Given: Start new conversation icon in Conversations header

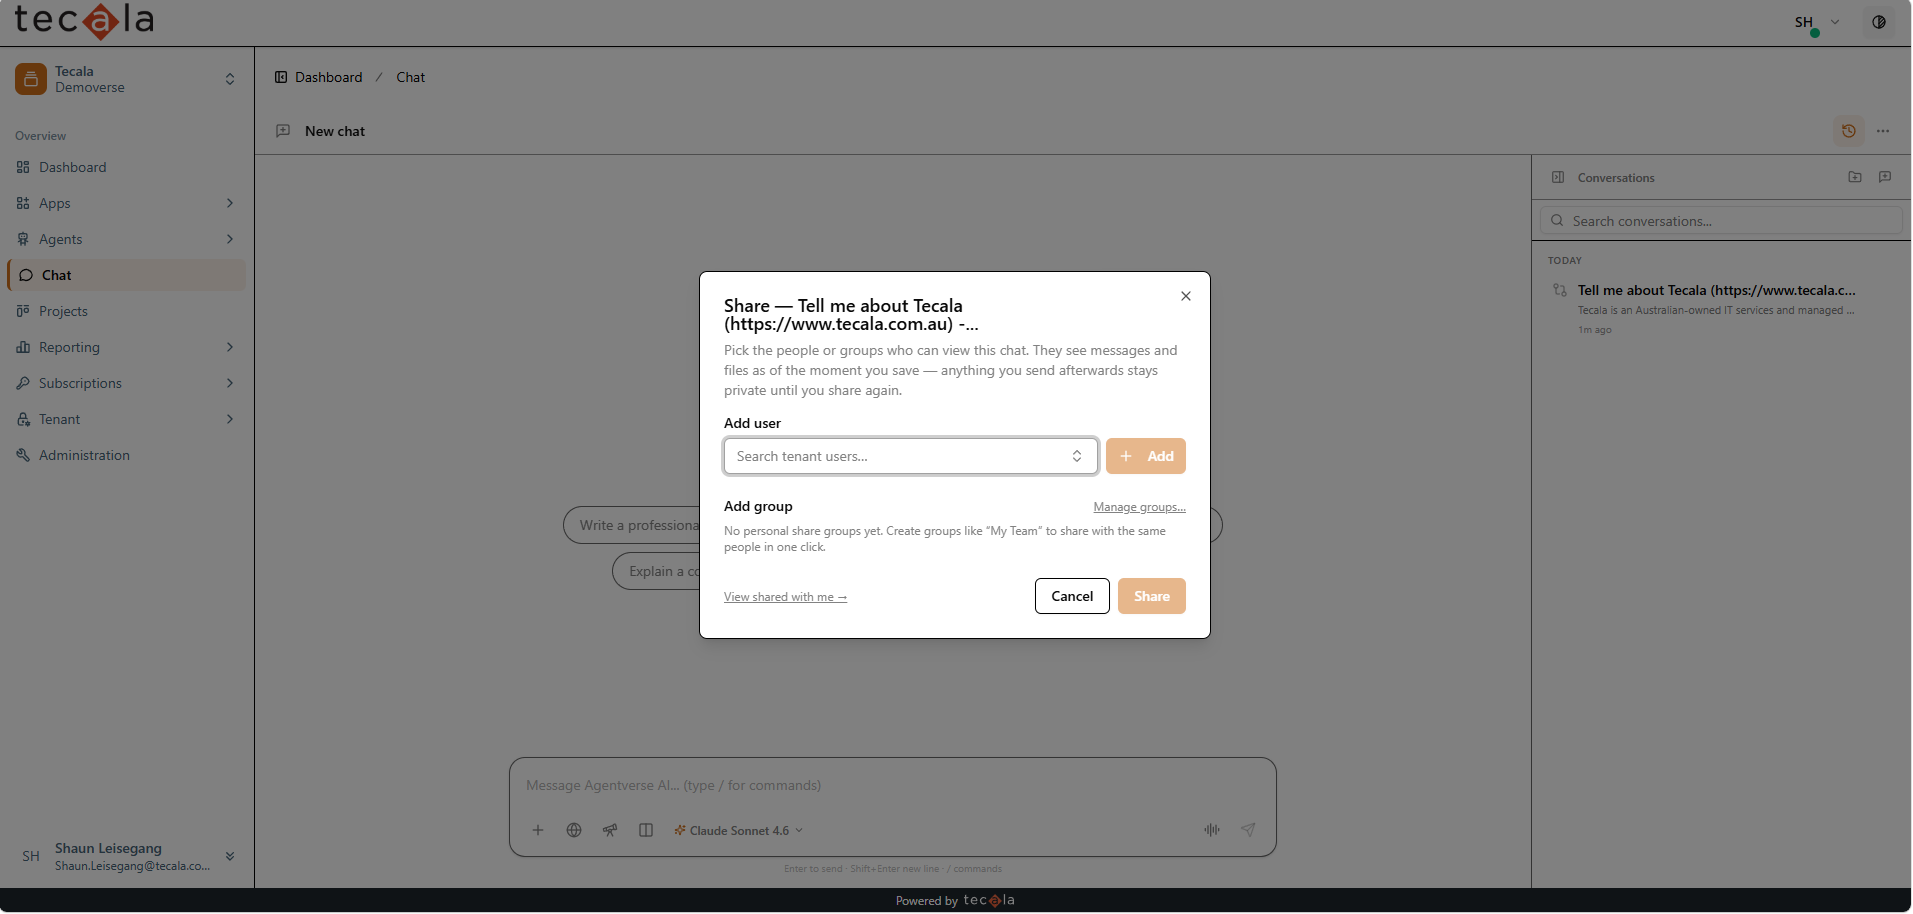Looking at the screenshot, I should pyautogui.click(x=1885, y=177).
